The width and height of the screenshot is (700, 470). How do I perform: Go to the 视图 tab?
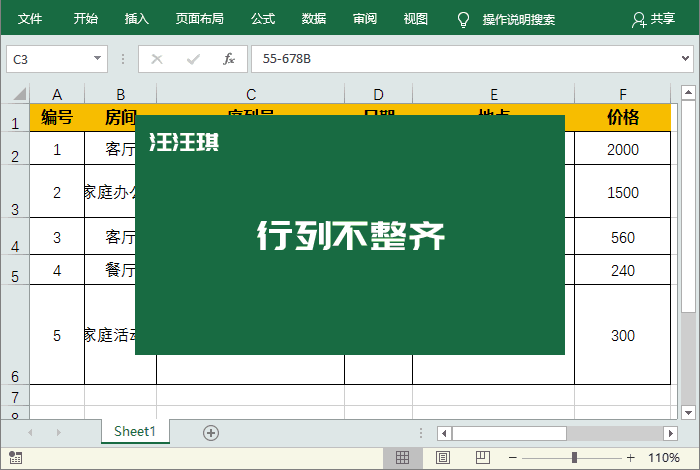tap(416, 19)
